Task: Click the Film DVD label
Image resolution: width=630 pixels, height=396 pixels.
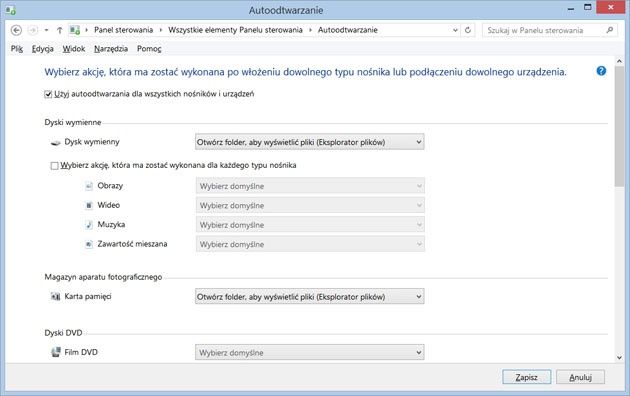Action: [x=81, y=352]
